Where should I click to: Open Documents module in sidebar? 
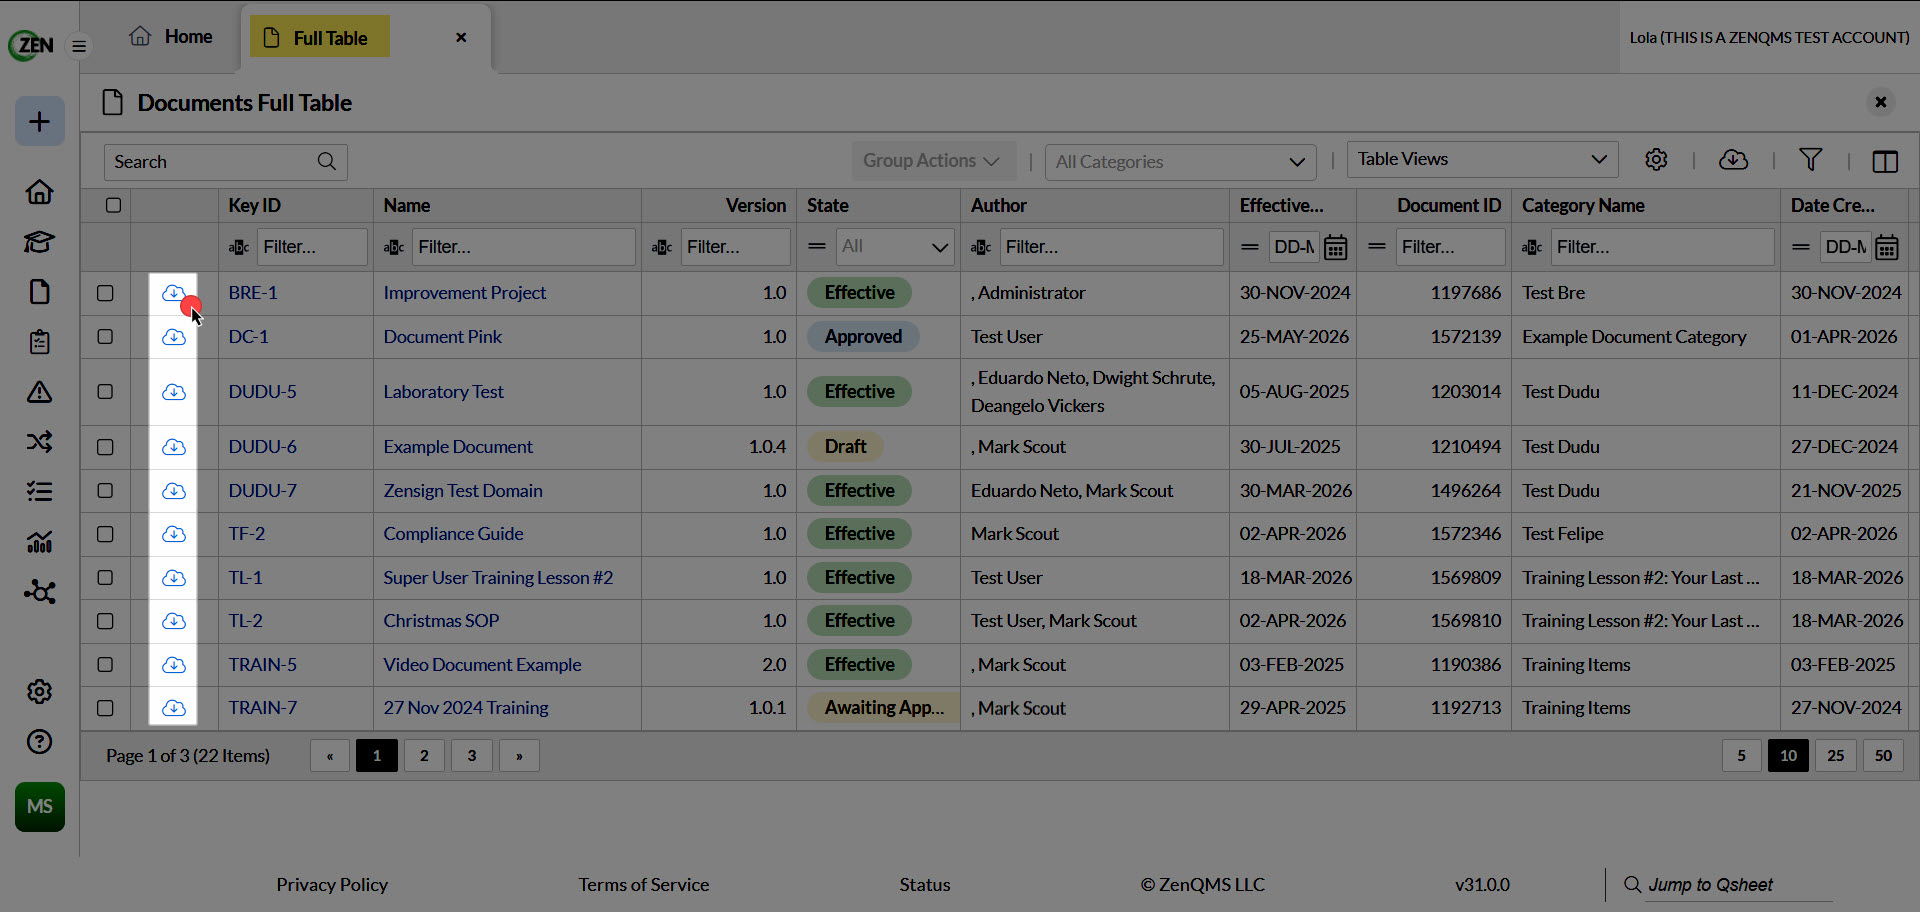40,292
